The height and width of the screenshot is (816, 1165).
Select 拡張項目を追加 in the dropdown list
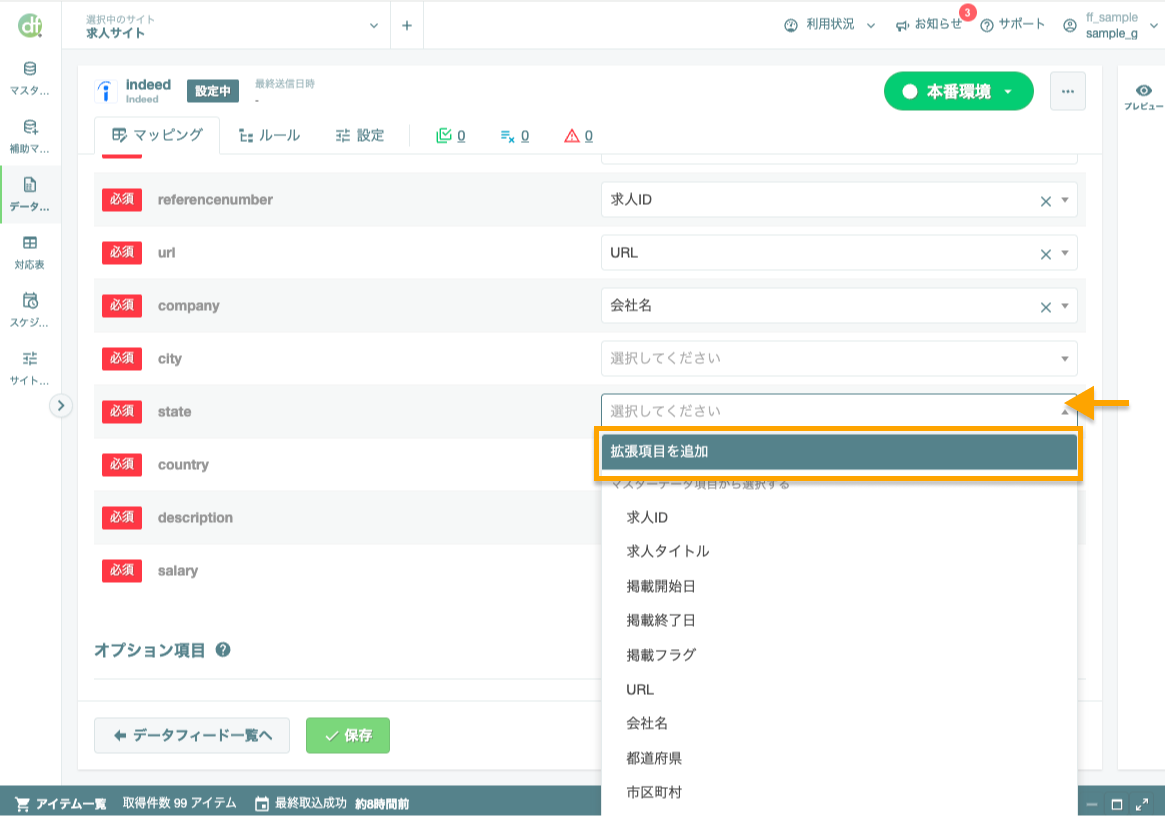pos(839,452)
